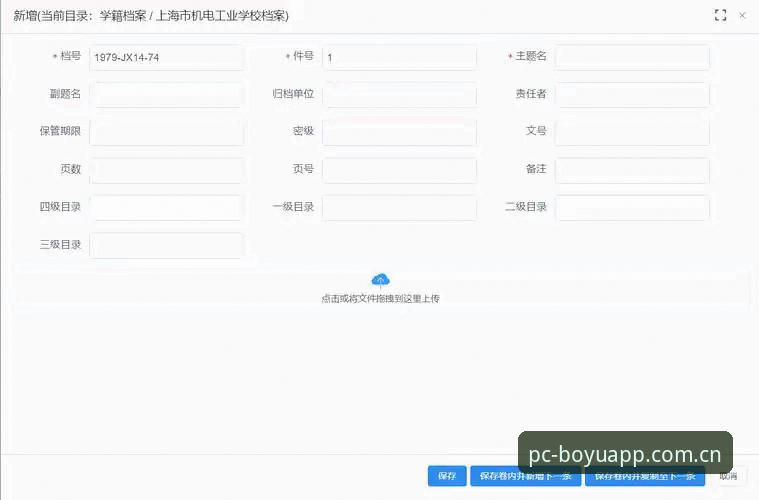Click the 一级目录 input box
759x500 pixels.
[399, 208]
